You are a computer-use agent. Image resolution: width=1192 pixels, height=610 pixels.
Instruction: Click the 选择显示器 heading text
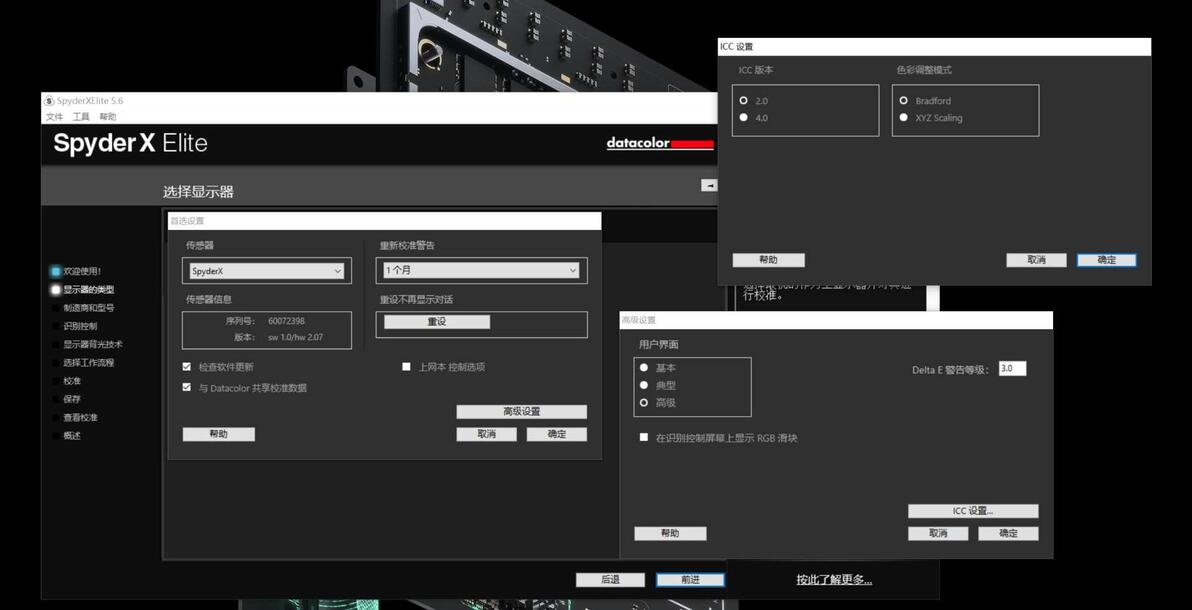[x=198, y=192]
